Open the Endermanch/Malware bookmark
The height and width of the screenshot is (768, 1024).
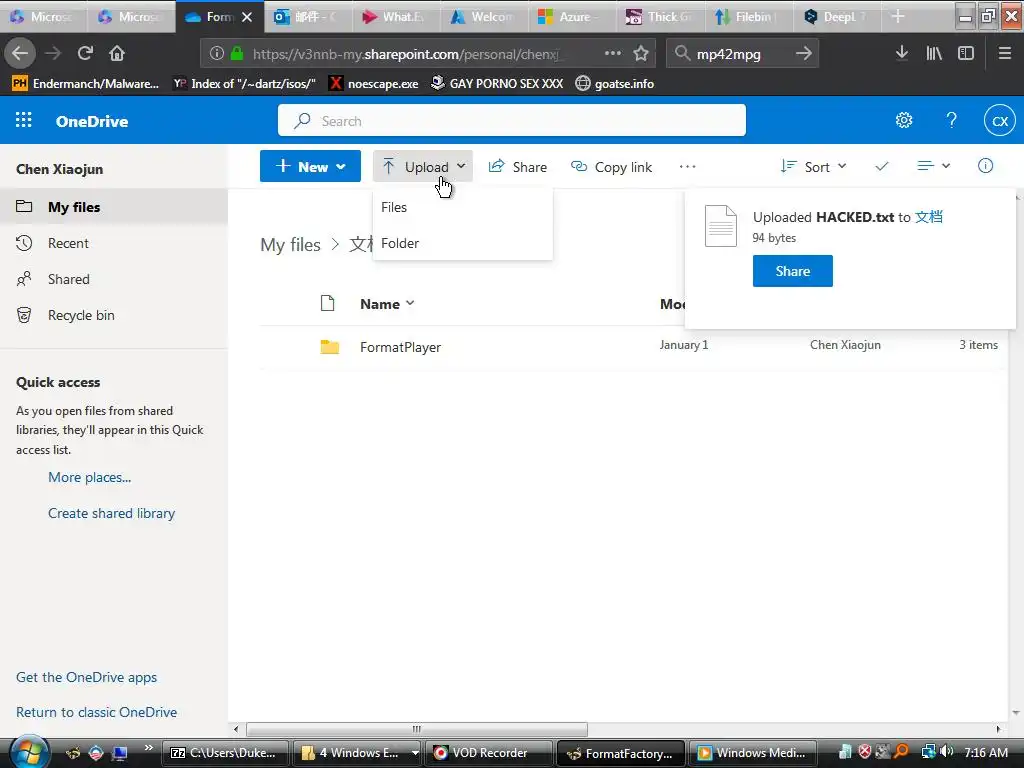(86, 84)
